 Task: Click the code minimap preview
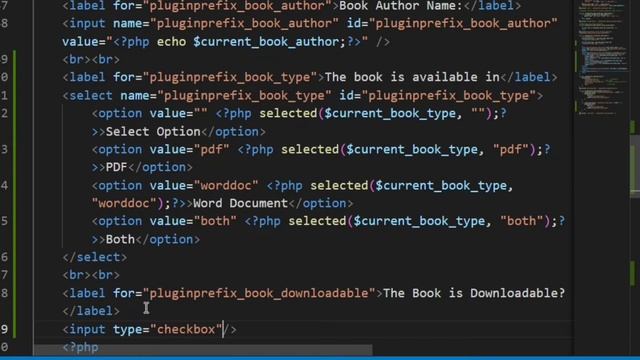[602, 57]
